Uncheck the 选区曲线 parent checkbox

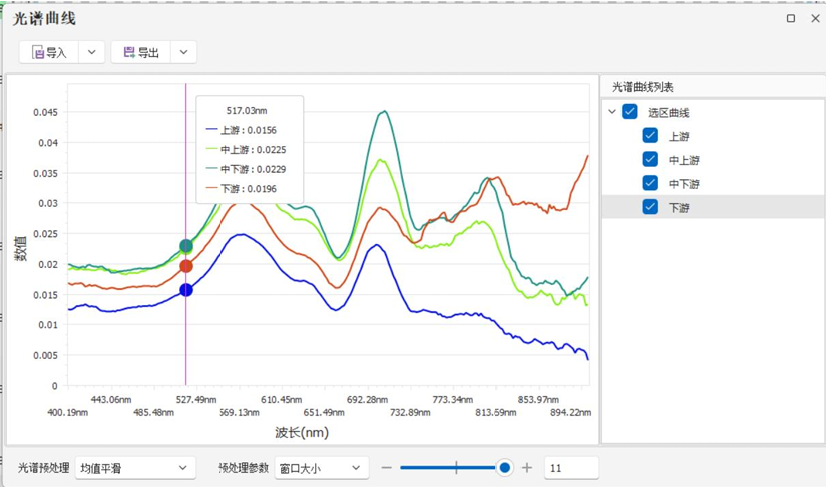[630, 112]
